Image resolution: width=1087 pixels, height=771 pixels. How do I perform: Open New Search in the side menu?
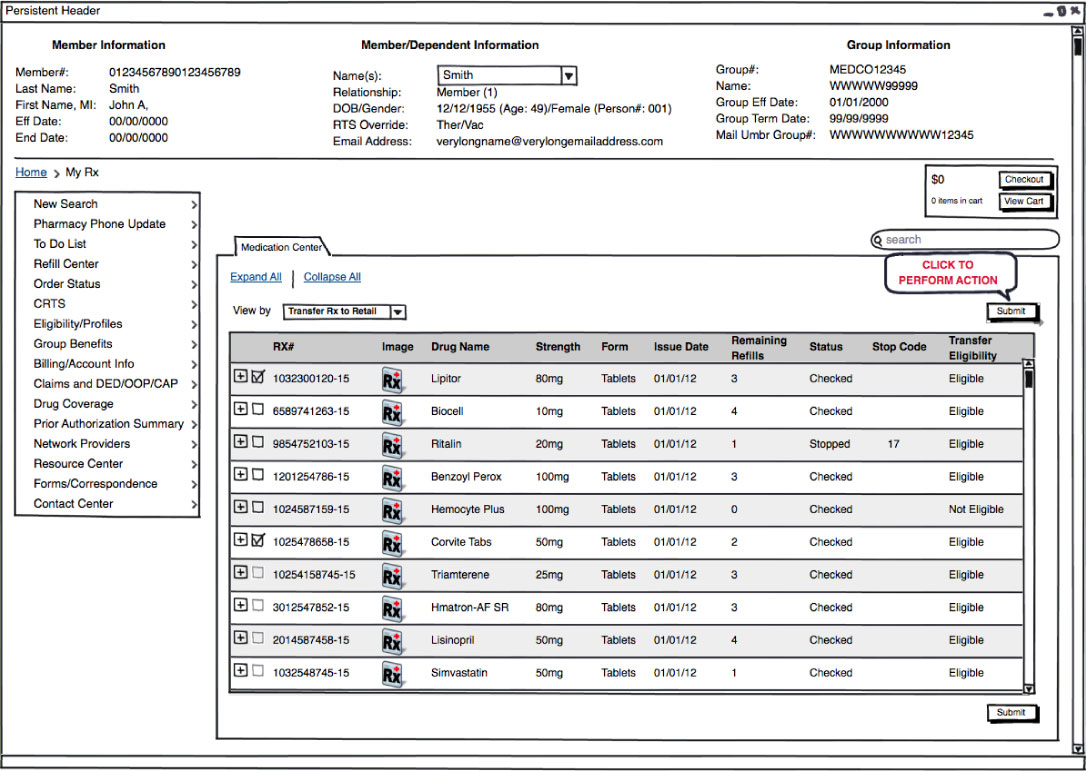[x=107, y=204]
